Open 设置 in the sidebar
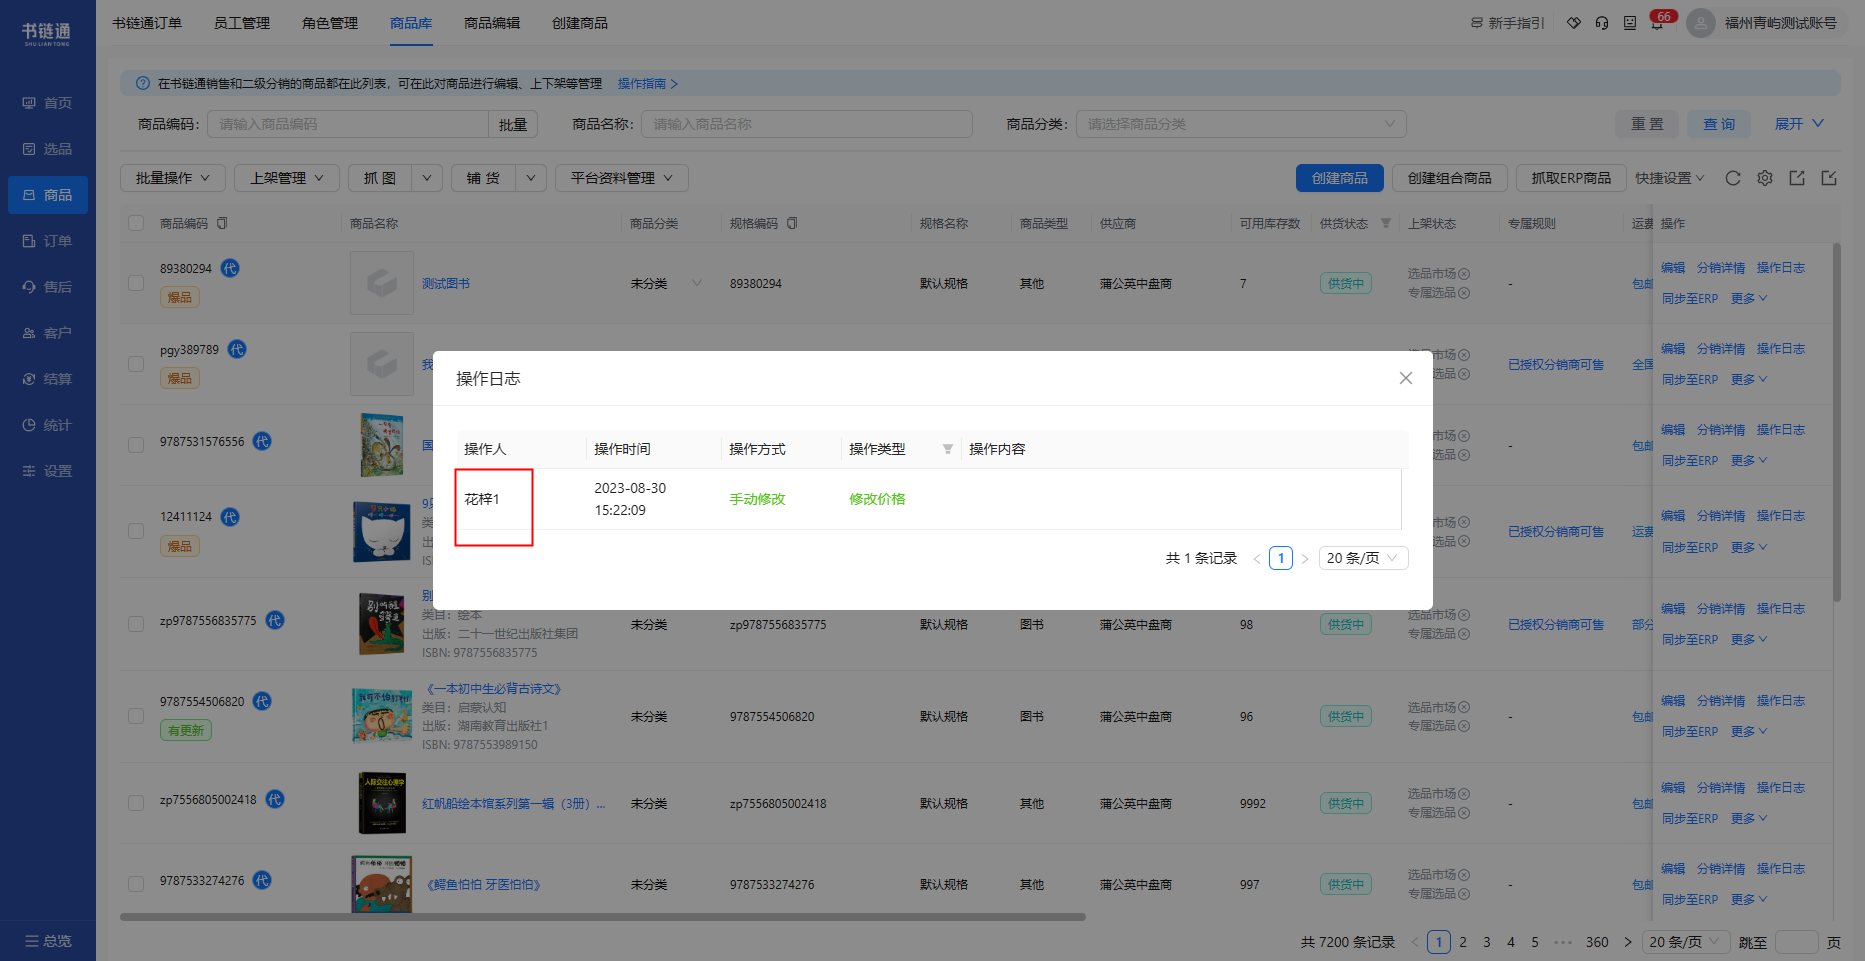Screen dimensions: 1865x961 click(x=48, y=471)
